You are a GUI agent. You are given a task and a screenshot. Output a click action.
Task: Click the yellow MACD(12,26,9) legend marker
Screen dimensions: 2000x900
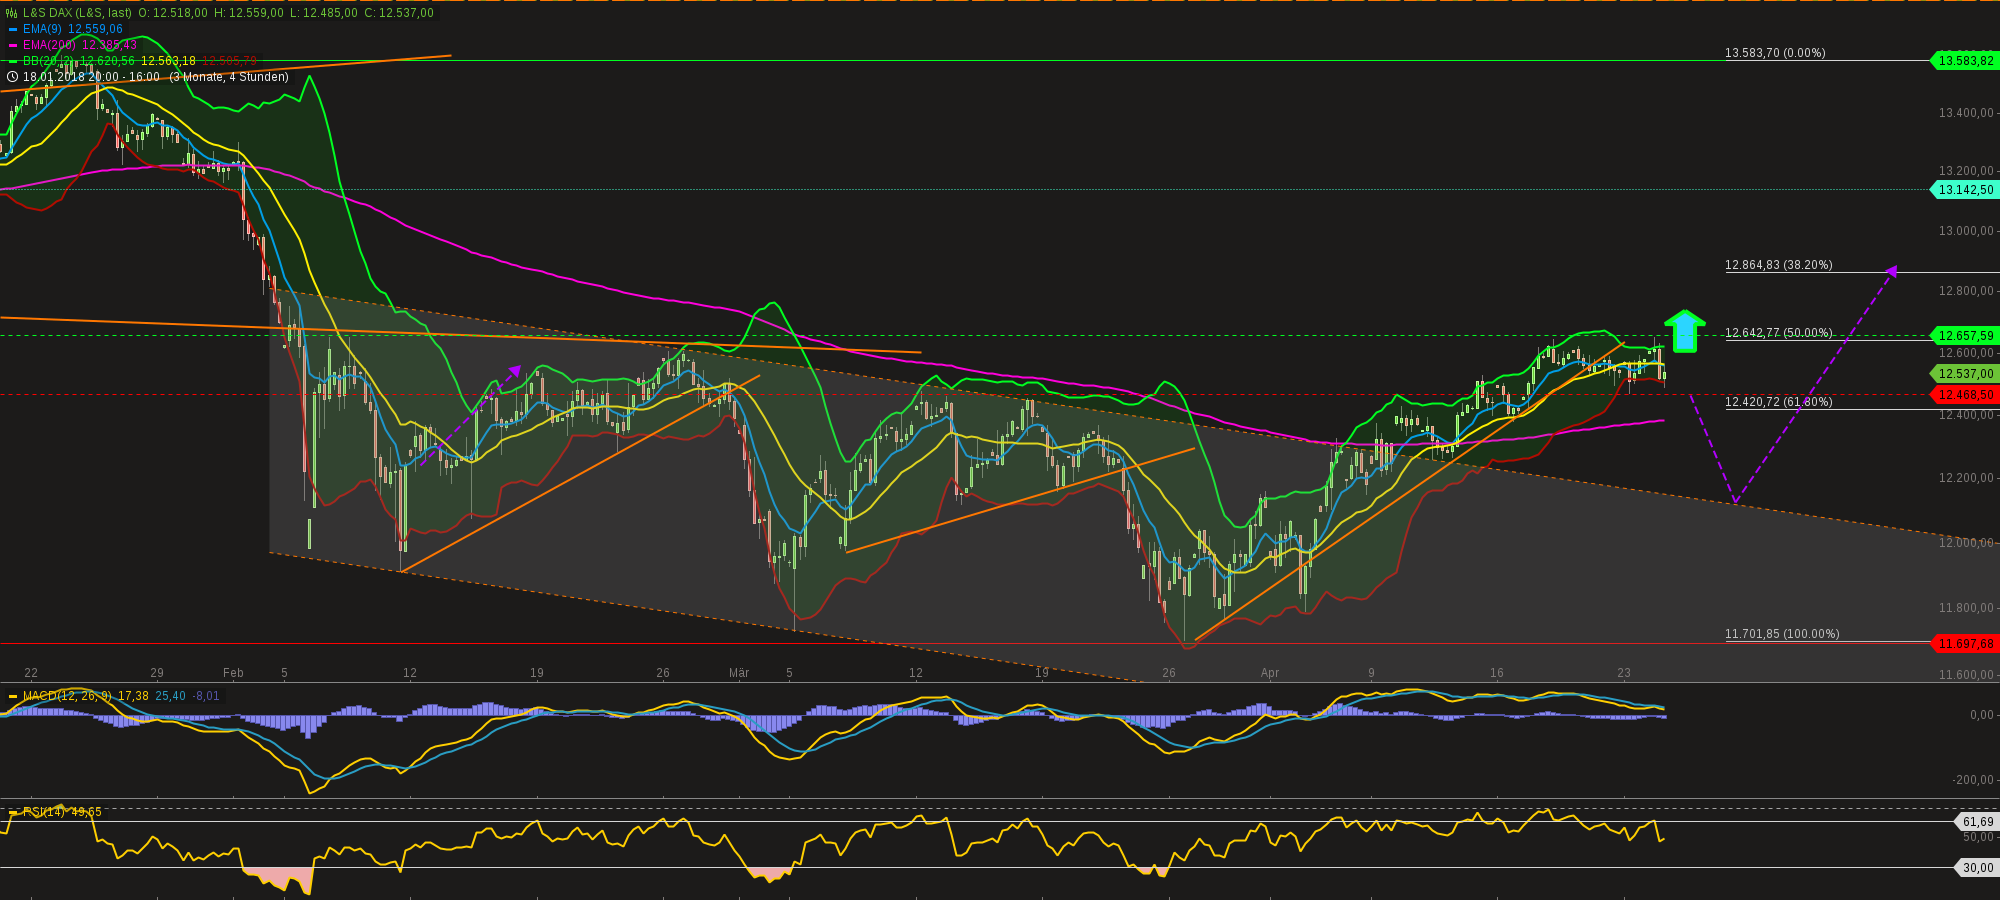tap(13, 695)
